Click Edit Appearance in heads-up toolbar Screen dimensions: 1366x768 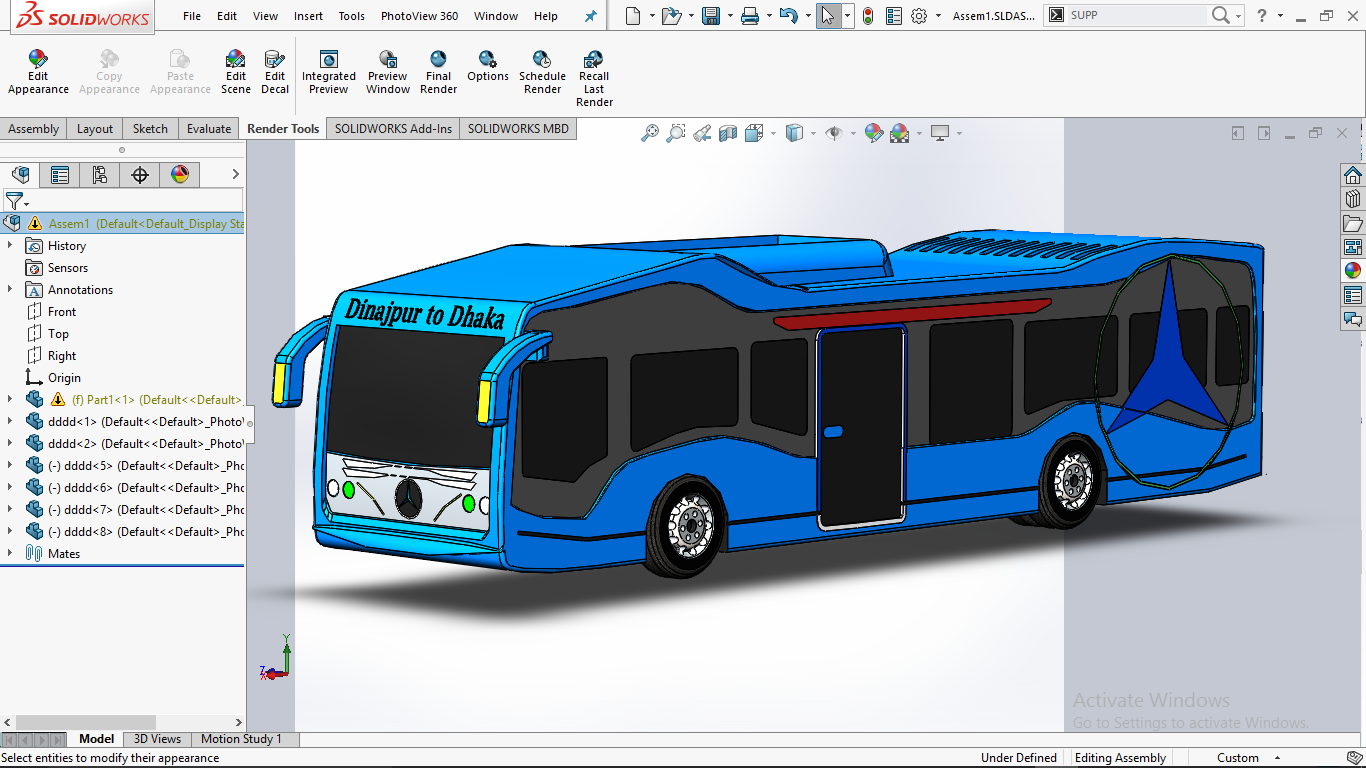[873, 133]
